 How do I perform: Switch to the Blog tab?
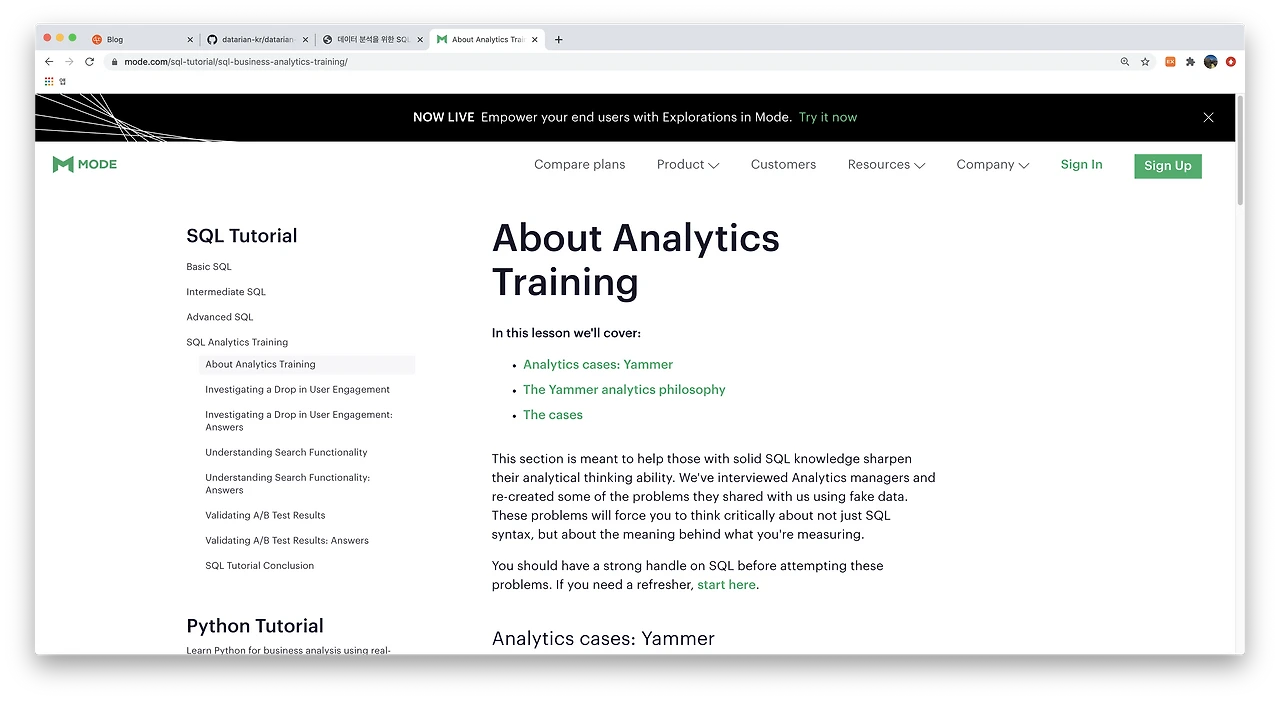click(142, 40)
